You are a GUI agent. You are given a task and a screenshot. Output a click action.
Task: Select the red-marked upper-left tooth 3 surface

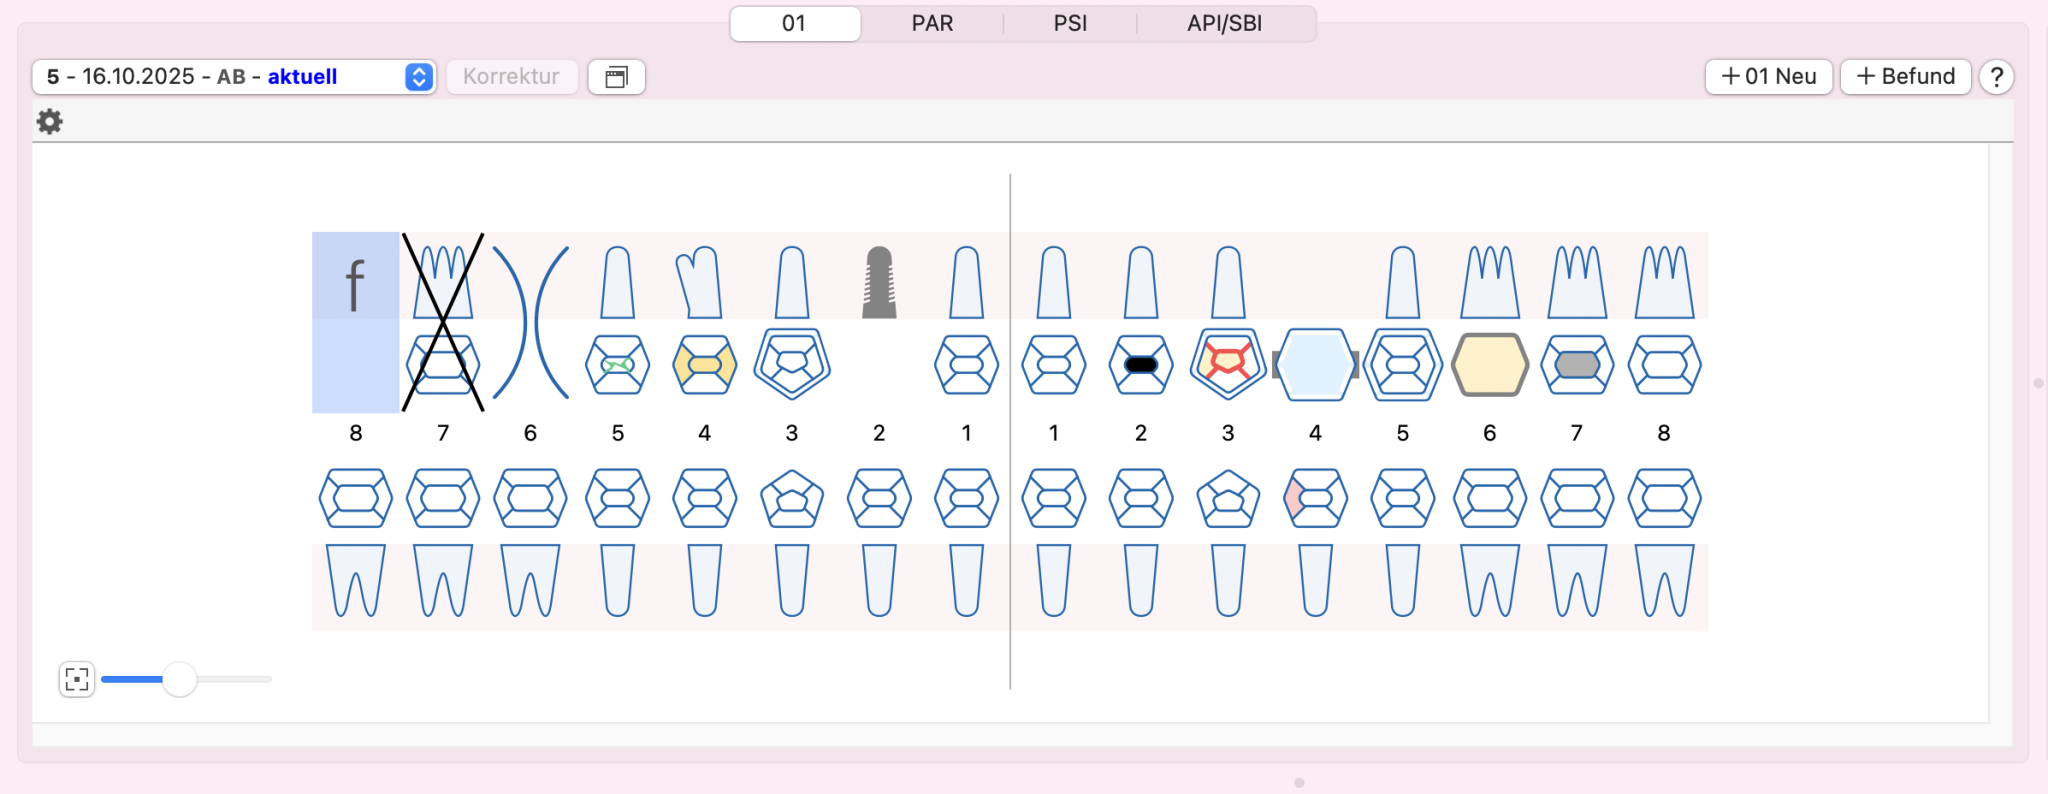coord(1227,363)
